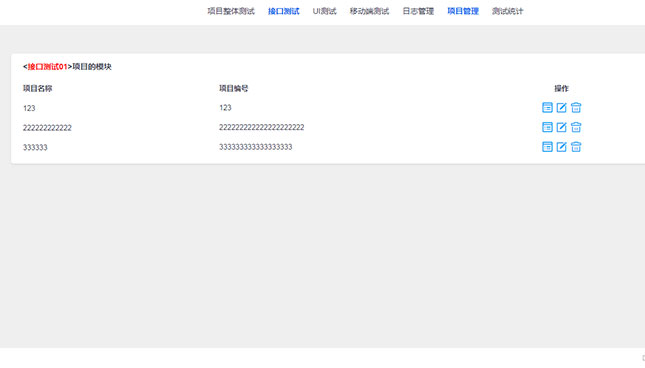The height and width of the screenshot is (368, 645).
Task: Click the 项目名称 column header
Action: coord(37,88)
